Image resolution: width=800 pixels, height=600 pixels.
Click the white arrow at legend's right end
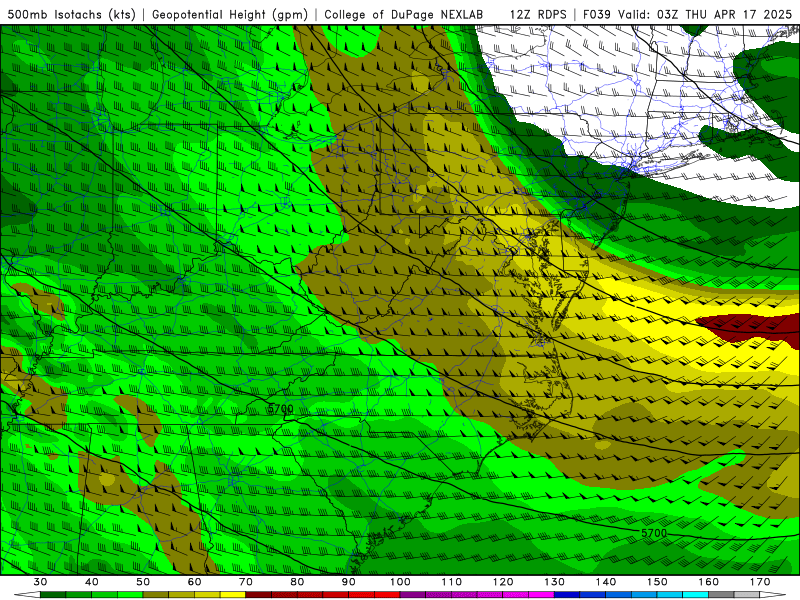(773, 595)
